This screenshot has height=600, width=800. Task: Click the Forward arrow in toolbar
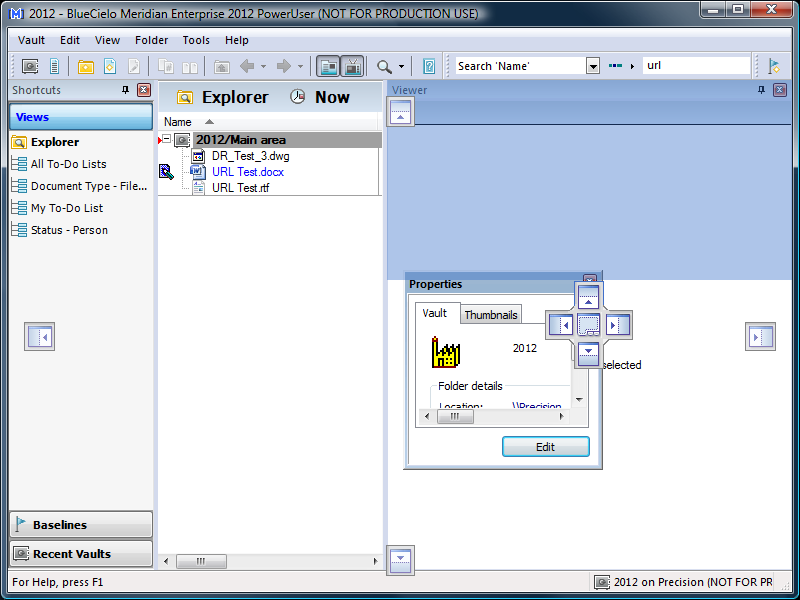(x=284, y=66)
